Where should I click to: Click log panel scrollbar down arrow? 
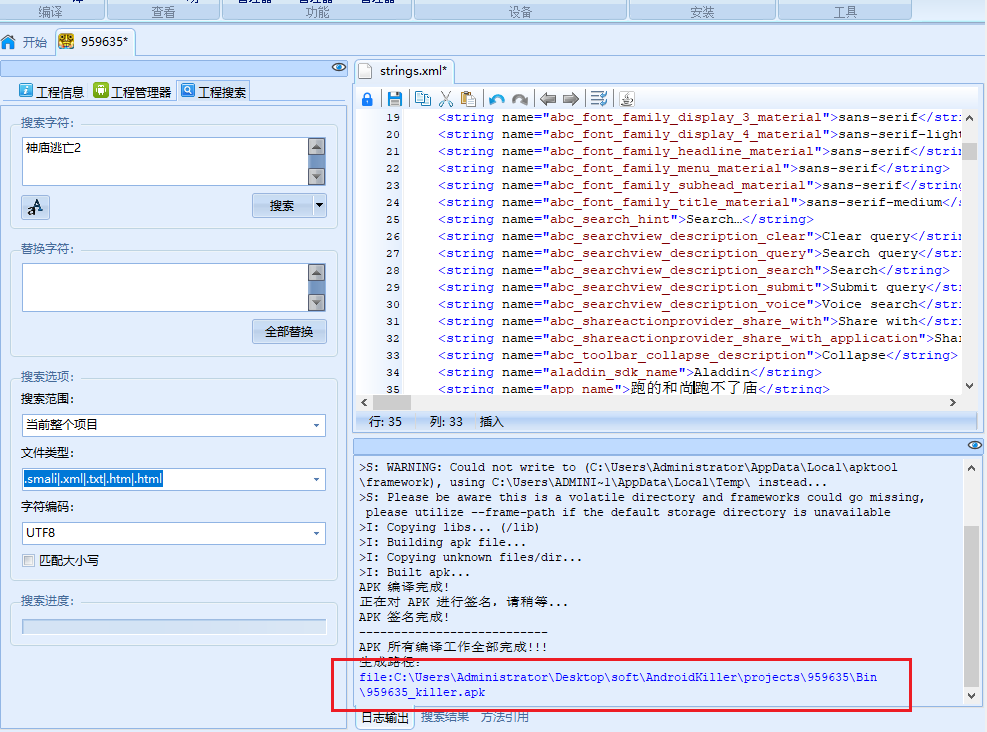[971, 695]
